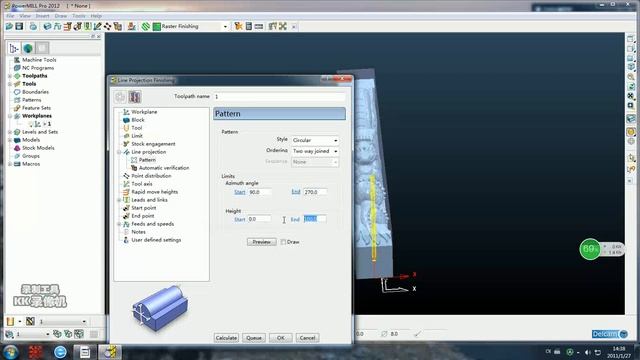Click the Save Project disk icon
The image size is (640, 360).
(19, 27)
